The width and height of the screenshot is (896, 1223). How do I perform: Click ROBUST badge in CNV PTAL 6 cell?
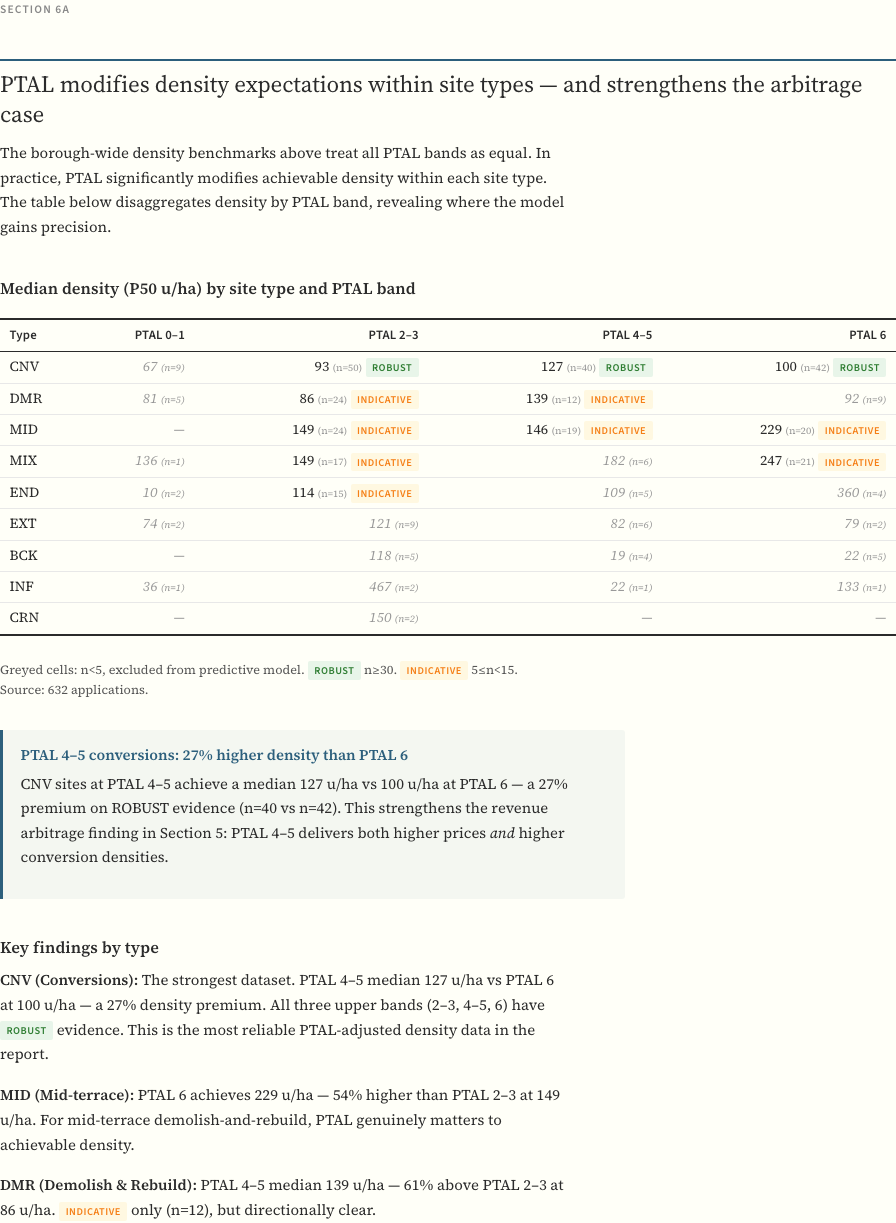[x=860, y=368]
